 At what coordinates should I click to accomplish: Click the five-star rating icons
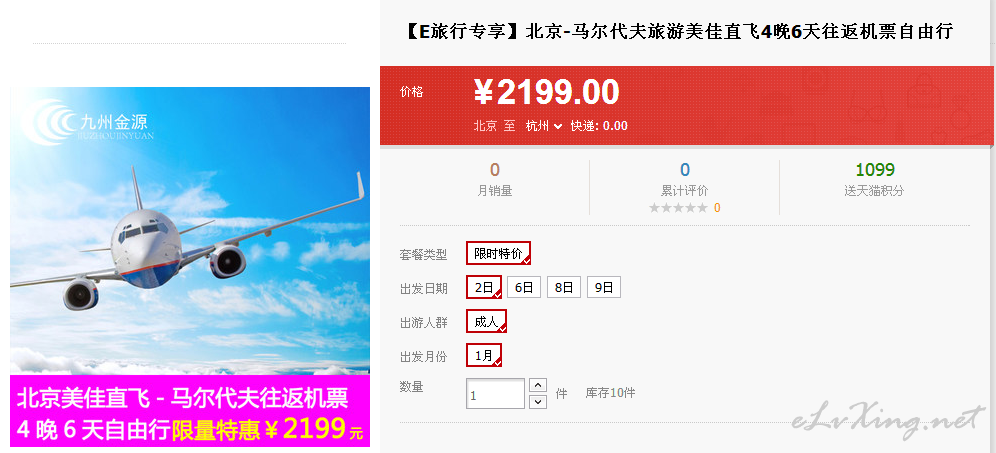(678, 208)
